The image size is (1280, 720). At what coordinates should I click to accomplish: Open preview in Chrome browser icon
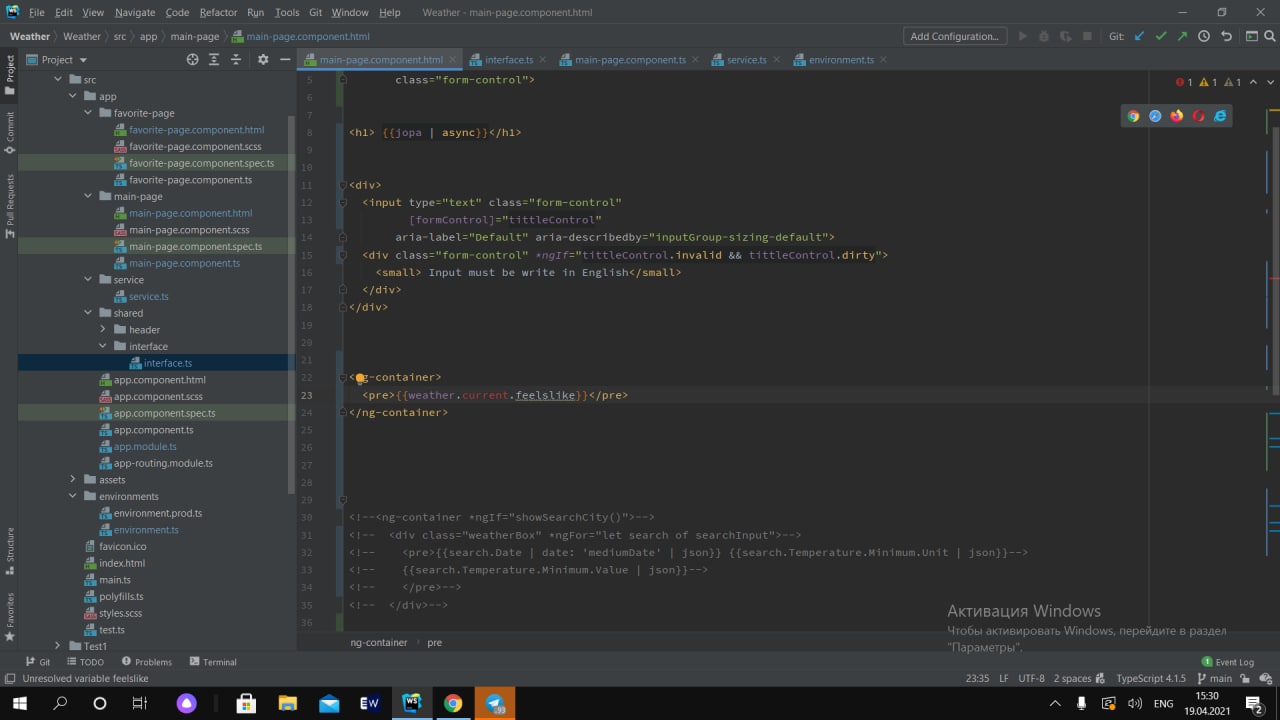(1133, 116)
